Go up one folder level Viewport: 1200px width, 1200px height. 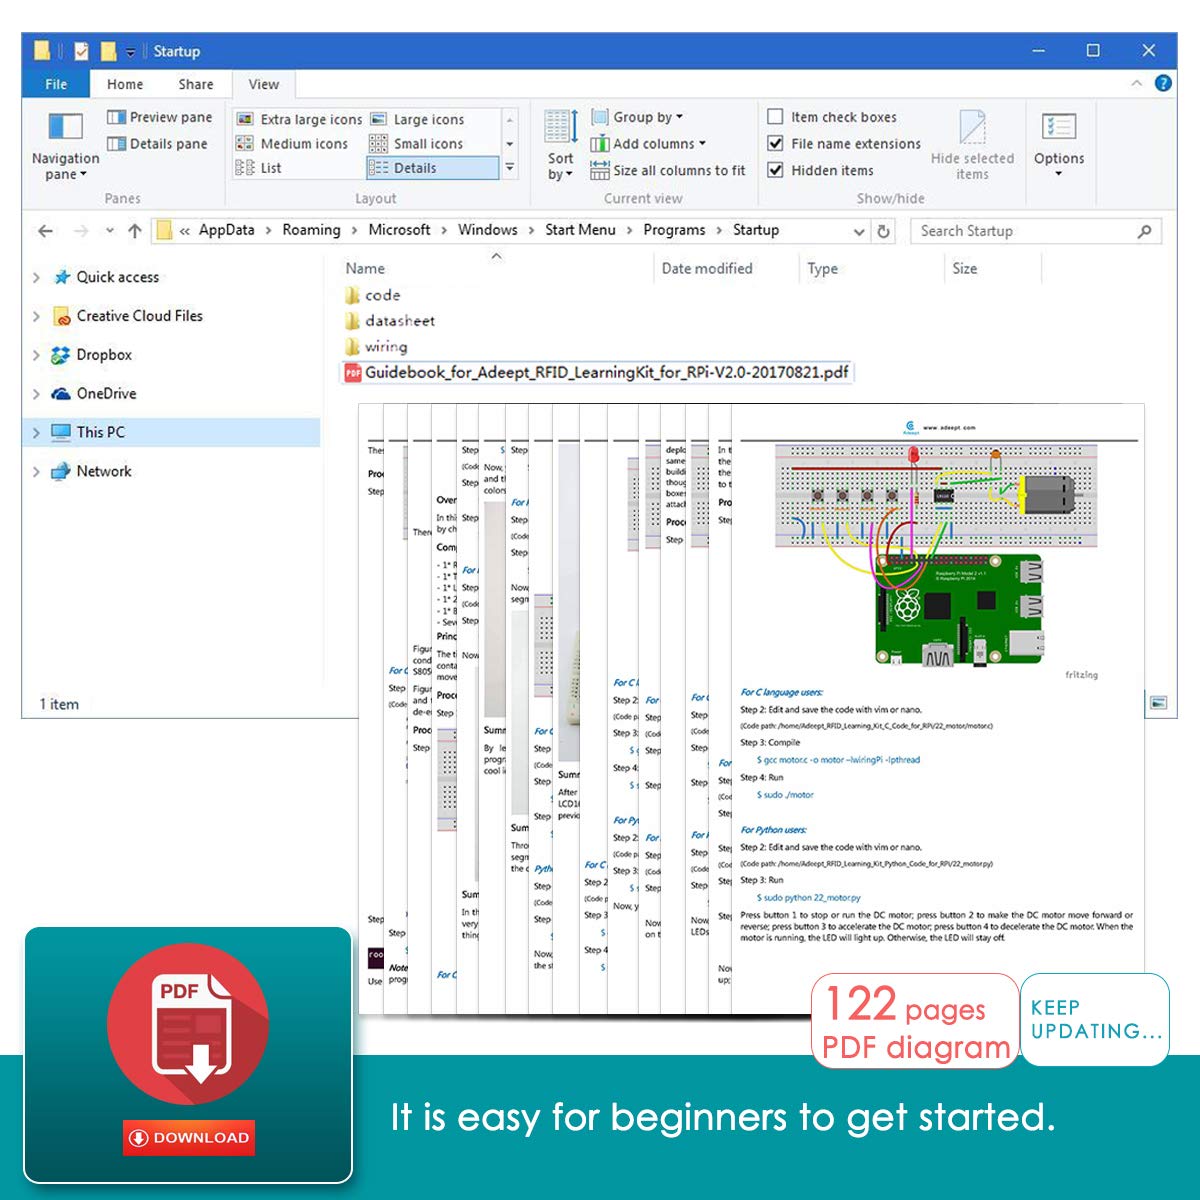pos(135,231)
